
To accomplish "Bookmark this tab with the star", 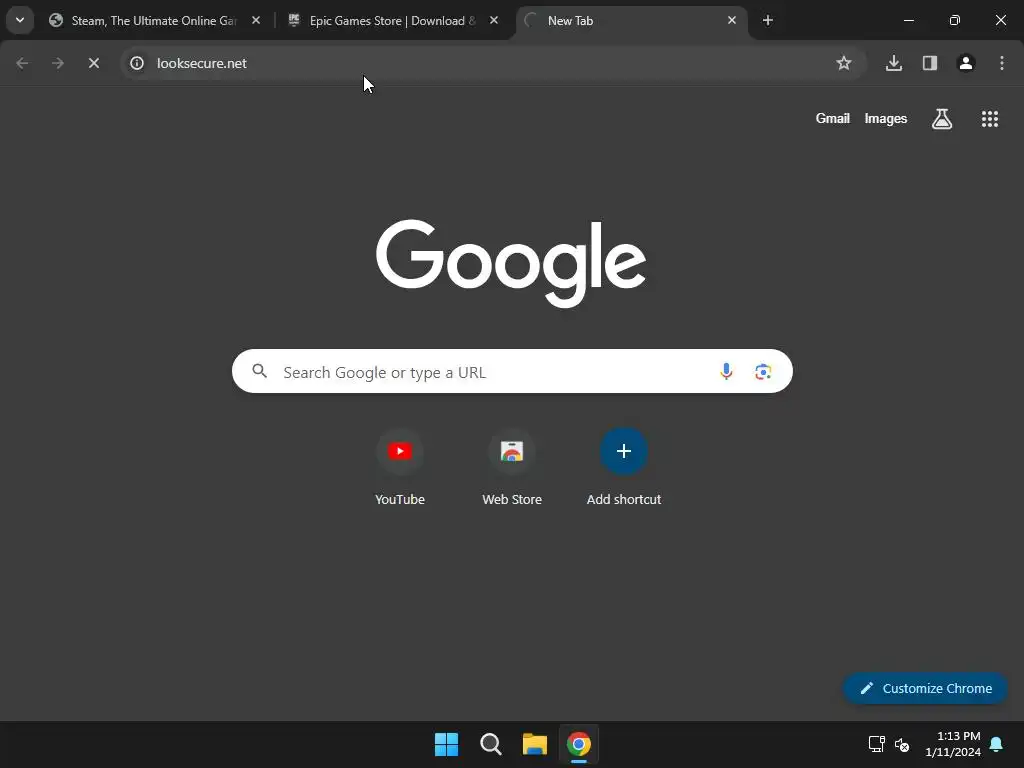I will [x=844, y=63].
